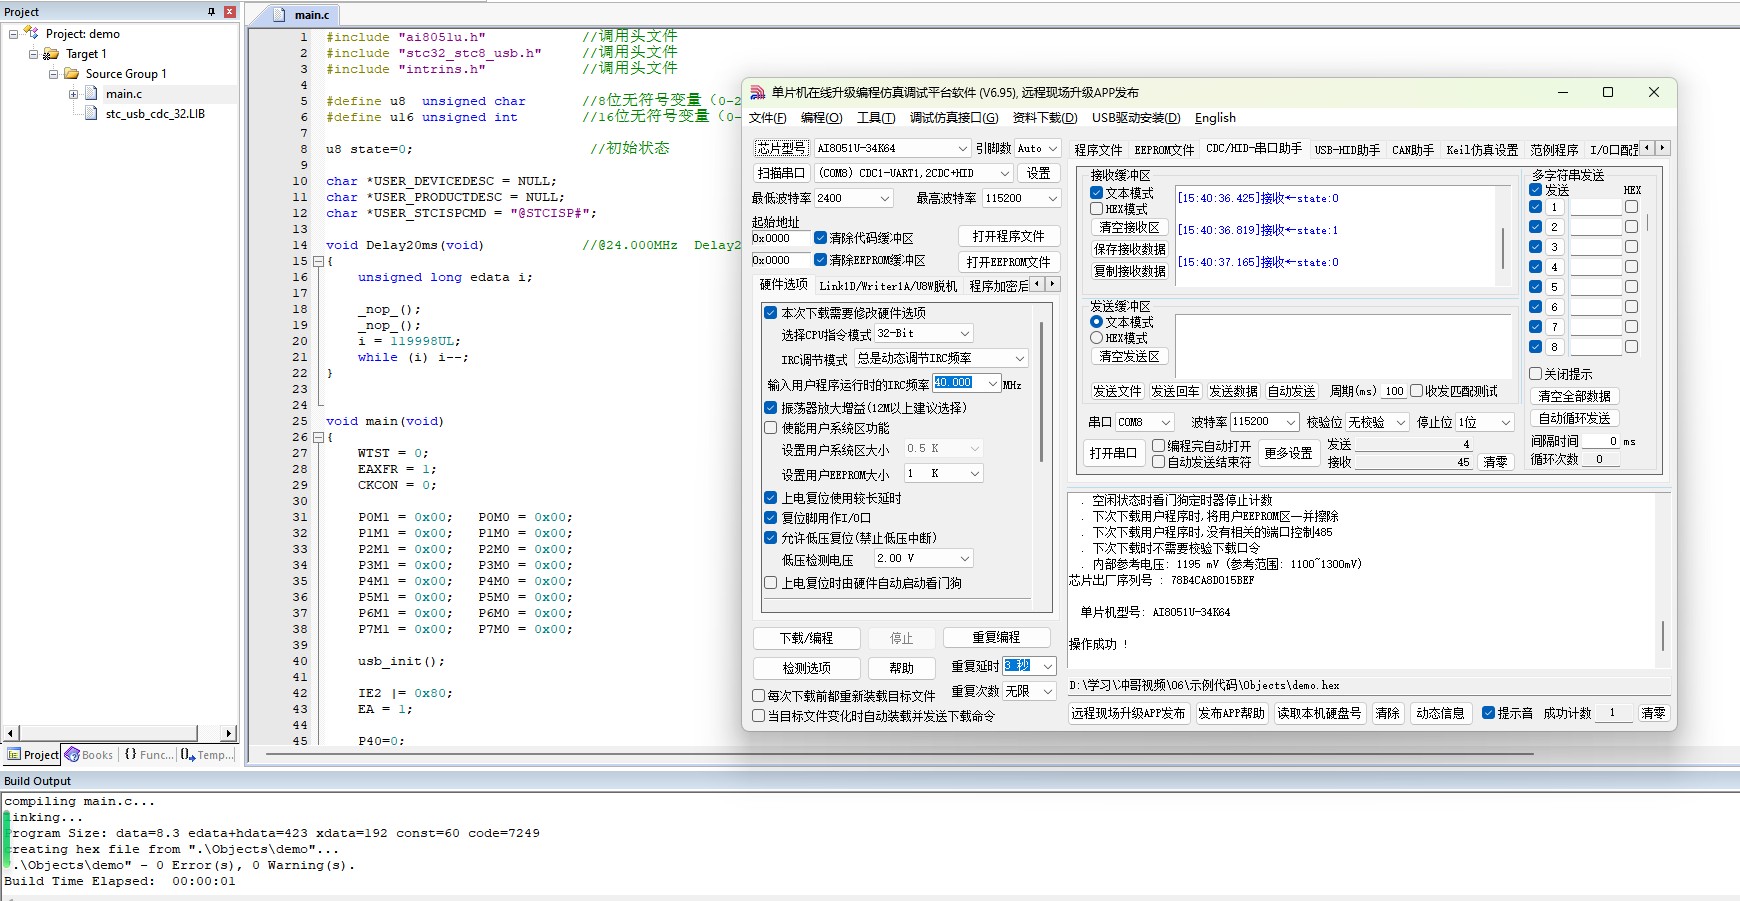Select the Project: demo root node icon
The height and width of the screenshot is (901, 1740).
pyautogui.click(x=31, y=33)
